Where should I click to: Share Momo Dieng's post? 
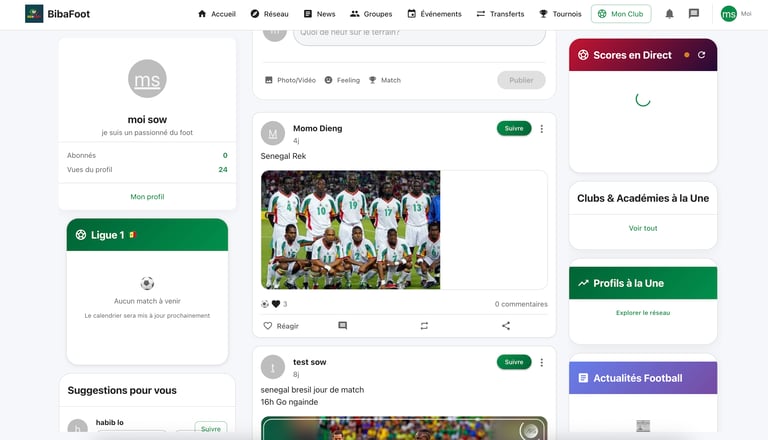[x=506, y=326]
